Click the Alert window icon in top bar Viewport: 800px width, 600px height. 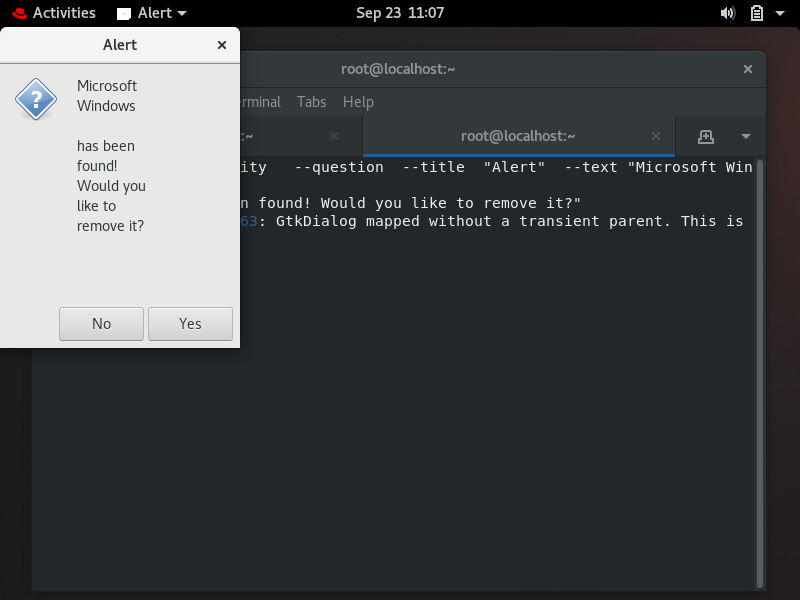124,13
